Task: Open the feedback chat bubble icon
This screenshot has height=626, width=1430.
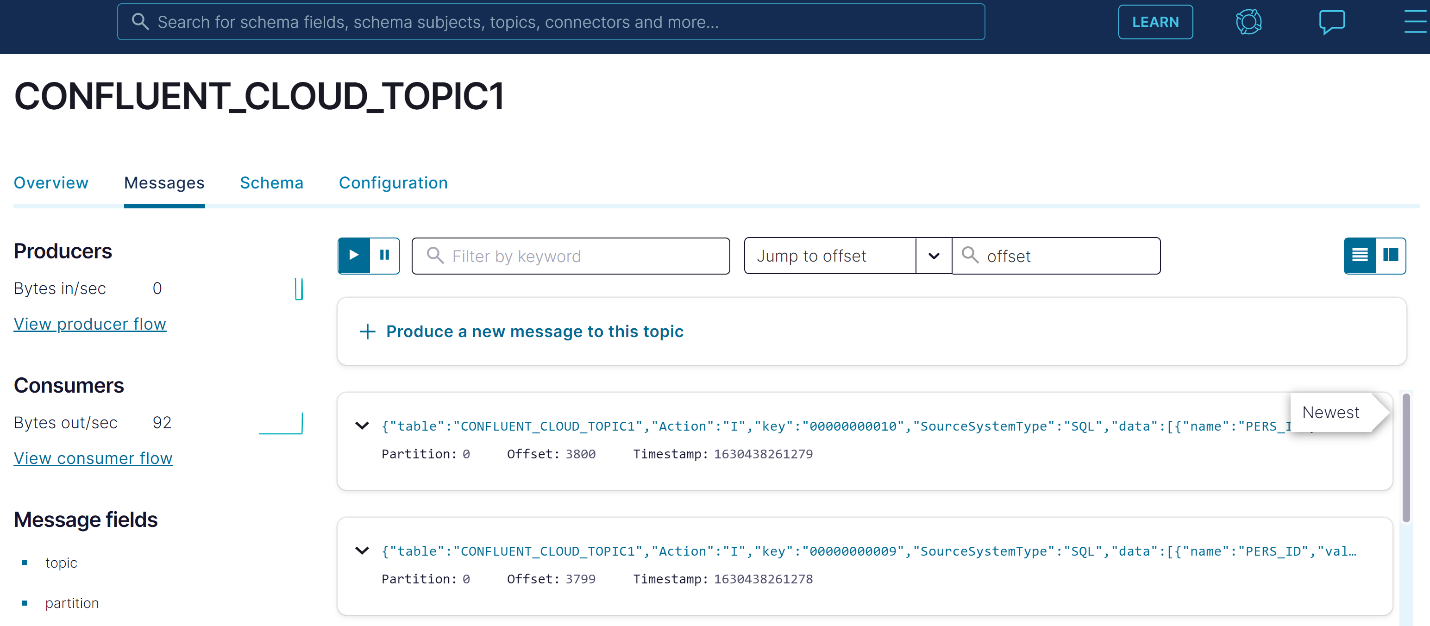Action: [x=1332, y=22]
